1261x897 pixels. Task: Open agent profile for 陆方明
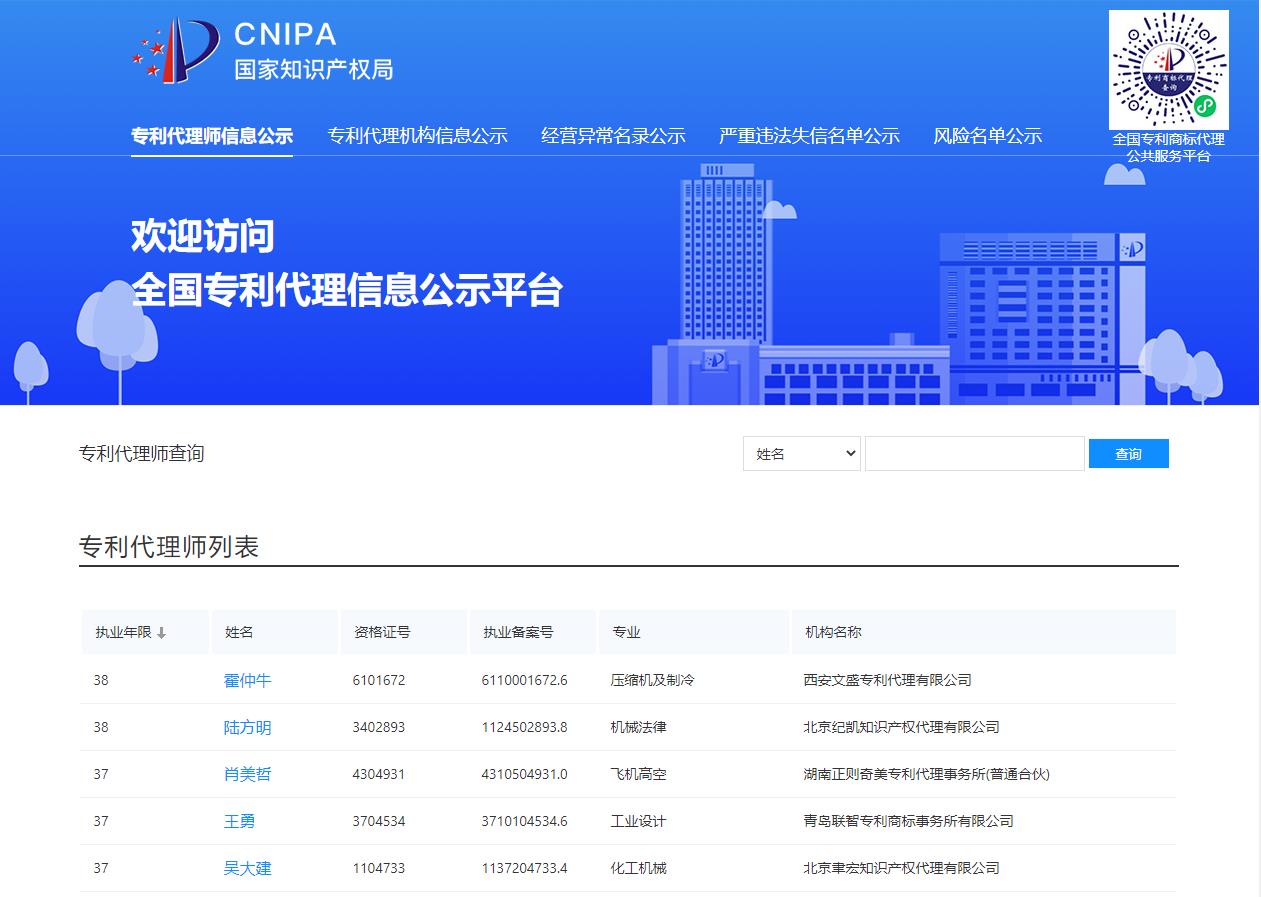247,728
